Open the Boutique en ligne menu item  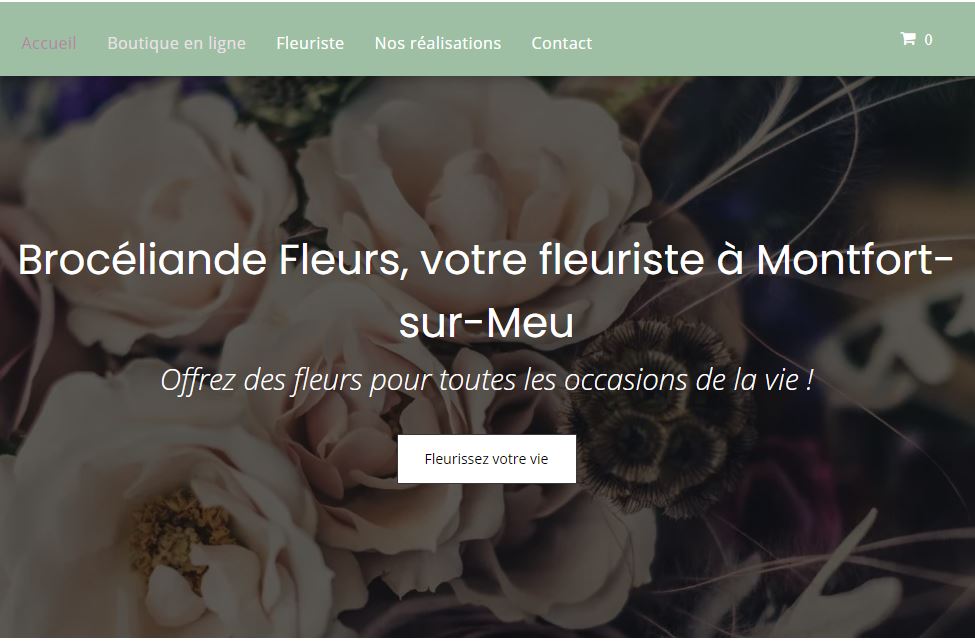[177, 43]
